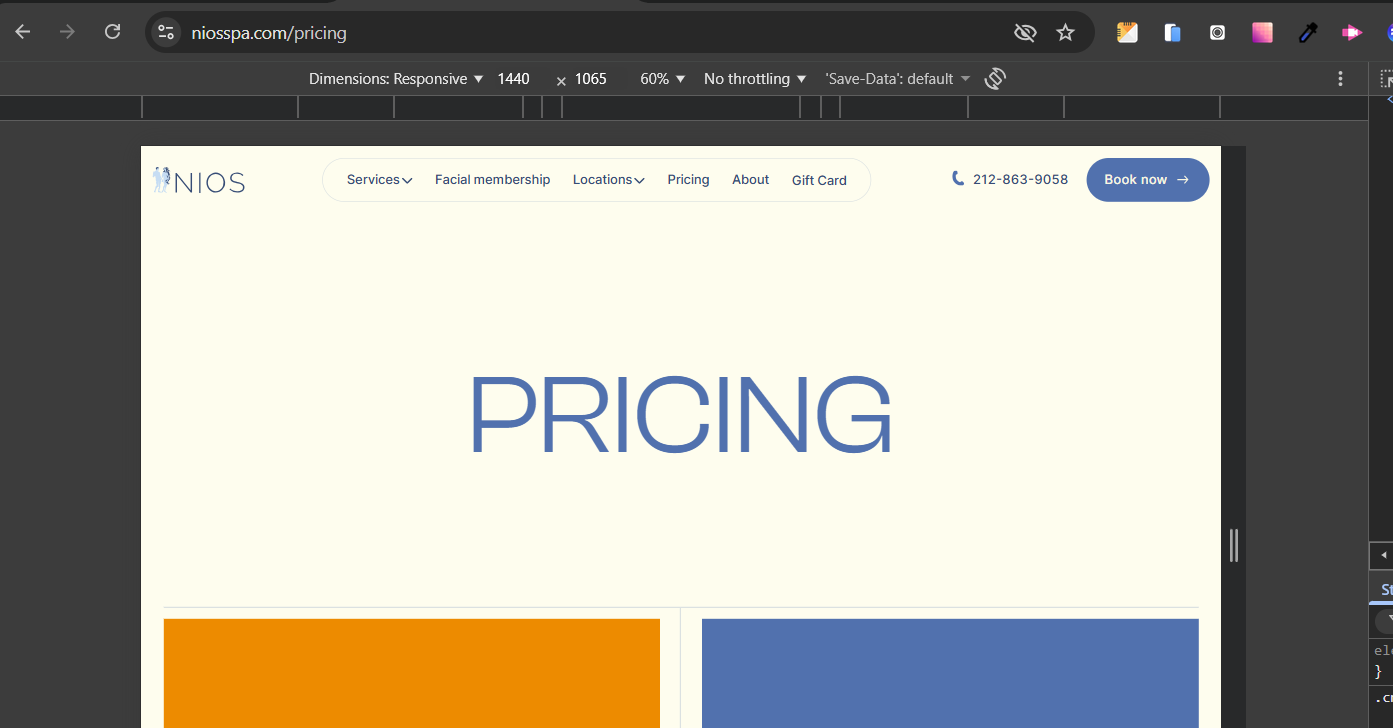Open the 'Save-Data': default dropdown

pos(897,78)
